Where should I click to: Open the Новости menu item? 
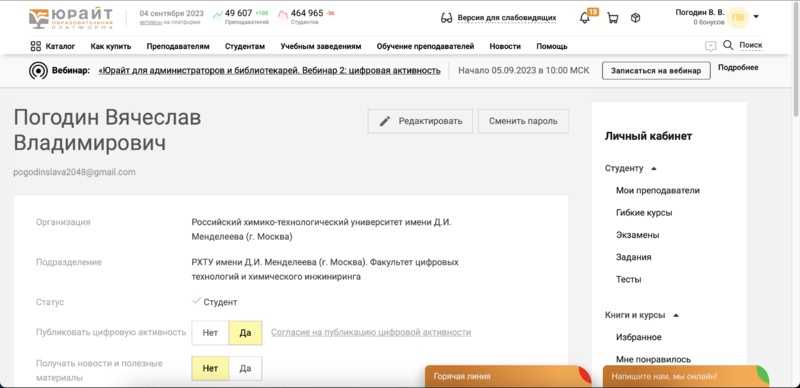coord(505,46)
